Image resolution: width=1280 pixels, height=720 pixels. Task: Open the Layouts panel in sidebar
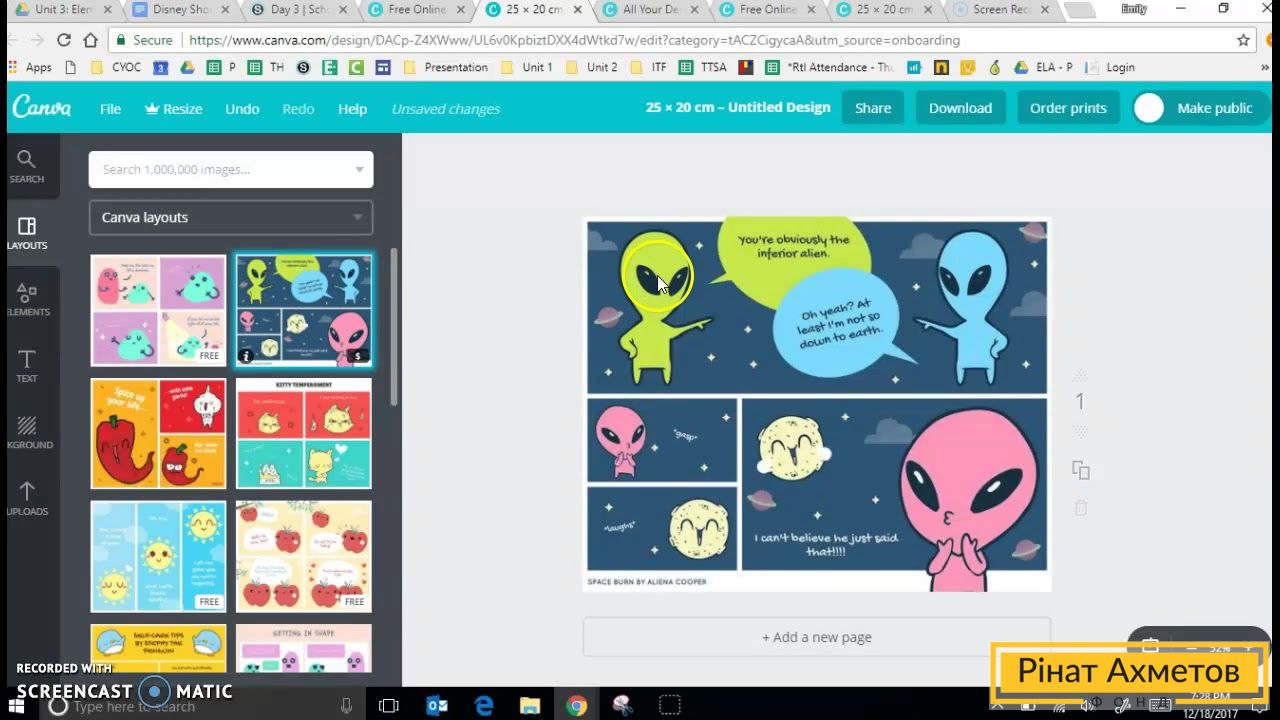tap(27, 233)
